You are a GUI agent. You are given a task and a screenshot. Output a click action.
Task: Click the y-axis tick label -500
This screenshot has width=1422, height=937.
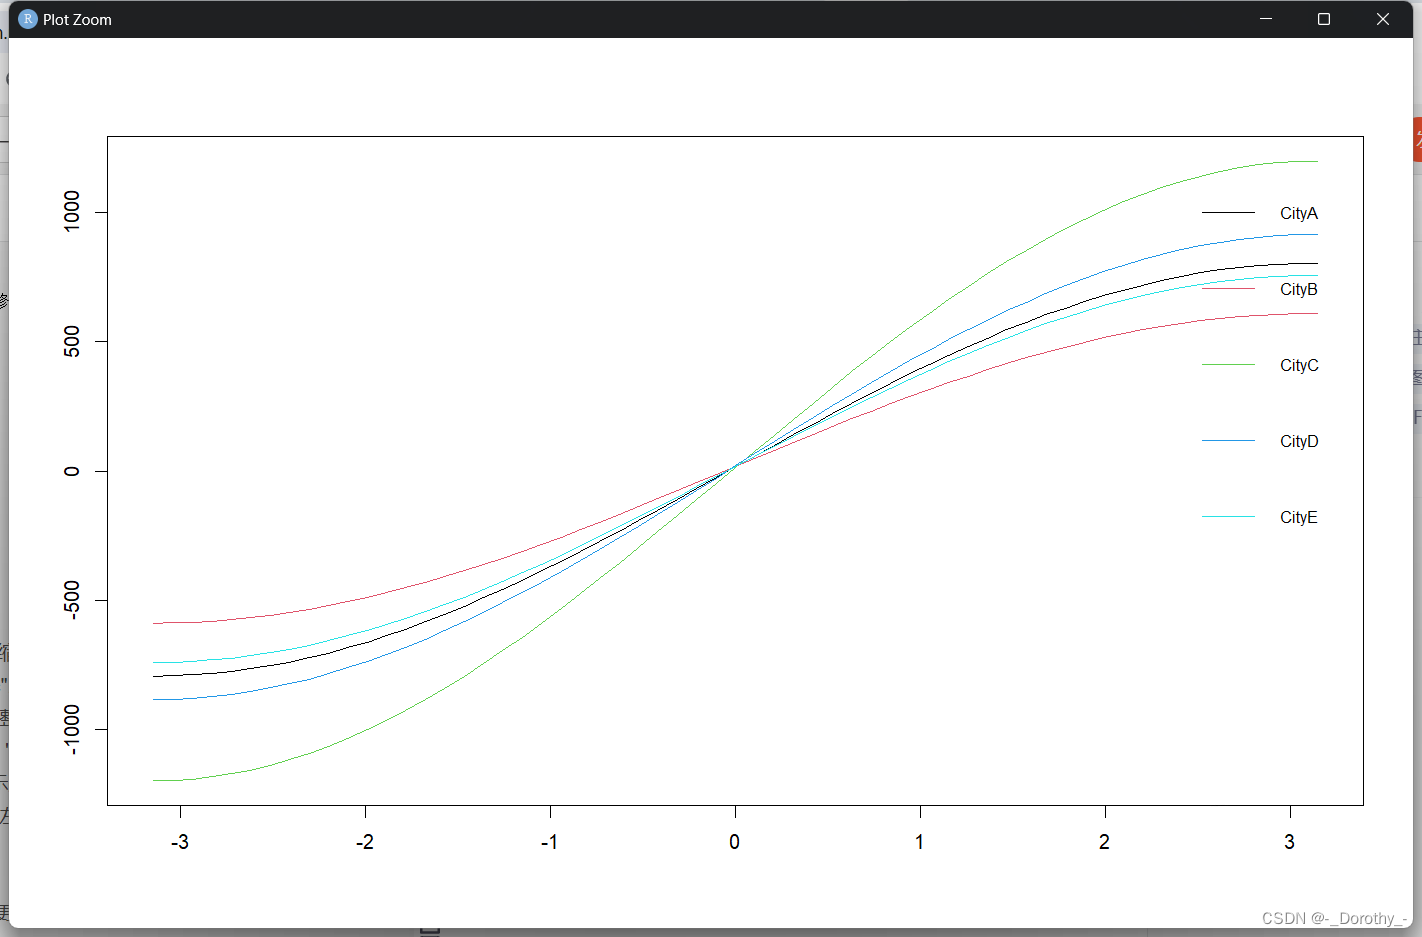[72, 600]
